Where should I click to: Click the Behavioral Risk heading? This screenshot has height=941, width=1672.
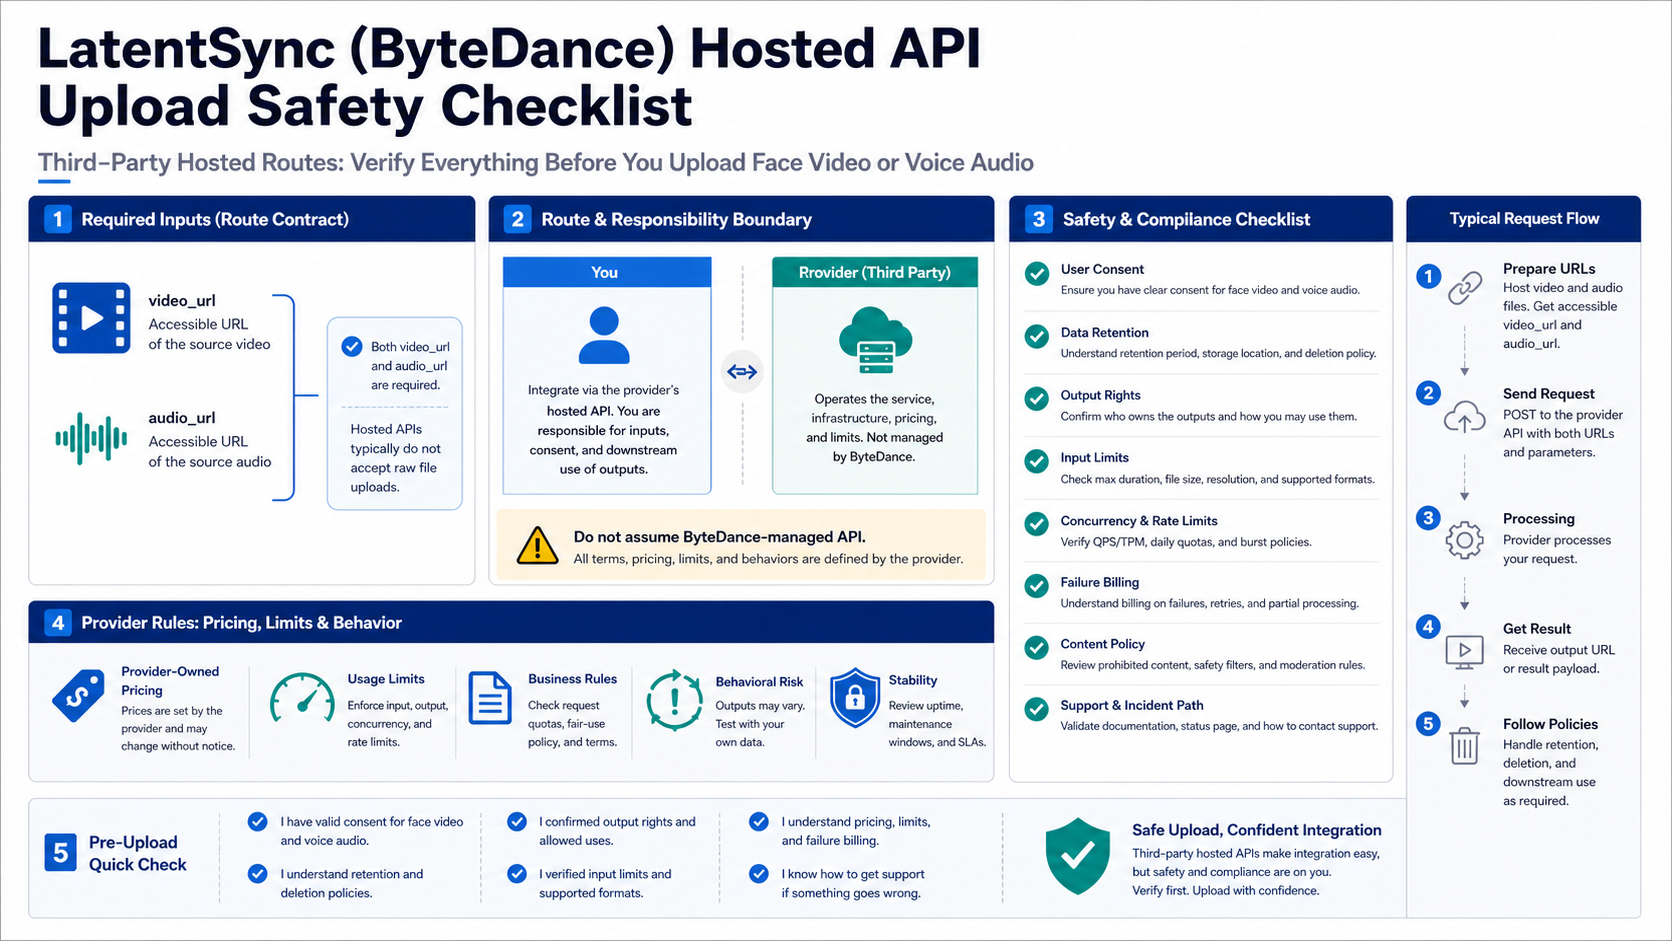759,682
